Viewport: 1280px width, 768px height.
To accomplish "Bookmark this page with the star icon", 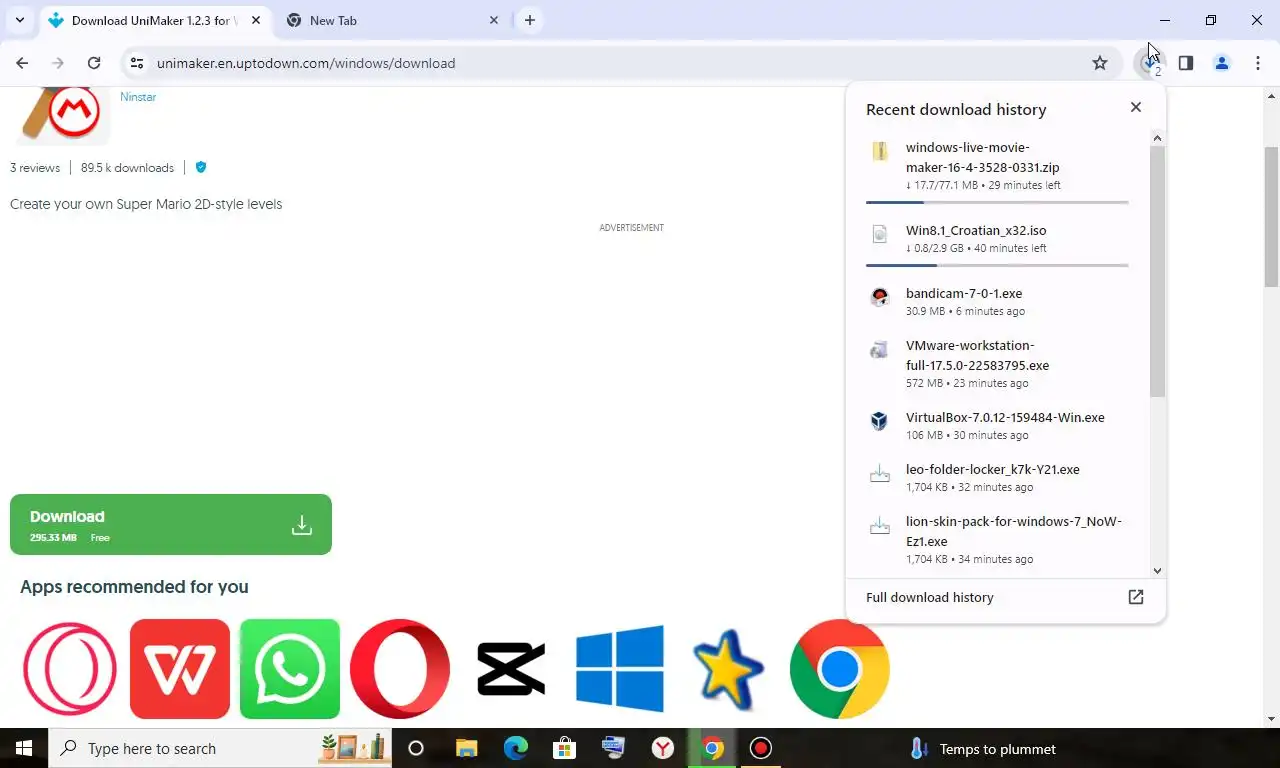I will 1100,63.
